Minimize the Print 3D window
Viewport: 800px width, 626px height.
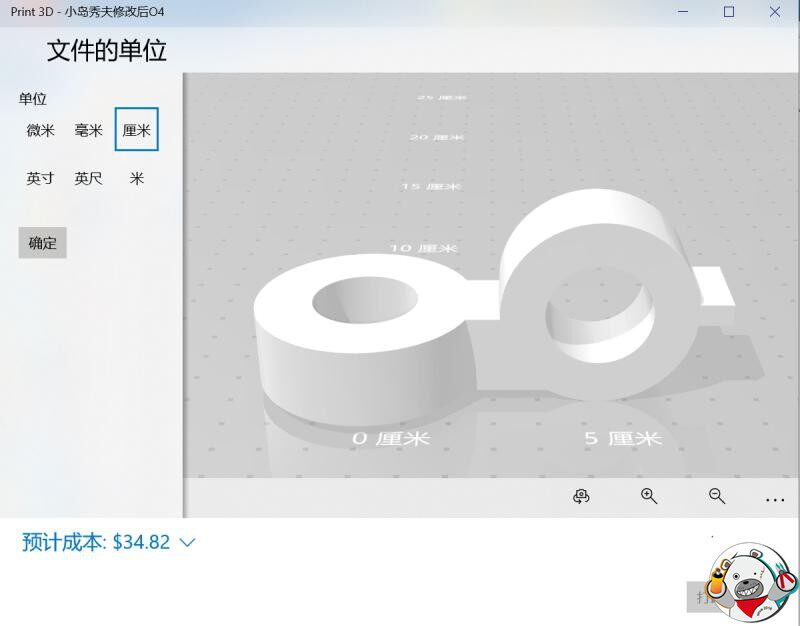[683, 12]
